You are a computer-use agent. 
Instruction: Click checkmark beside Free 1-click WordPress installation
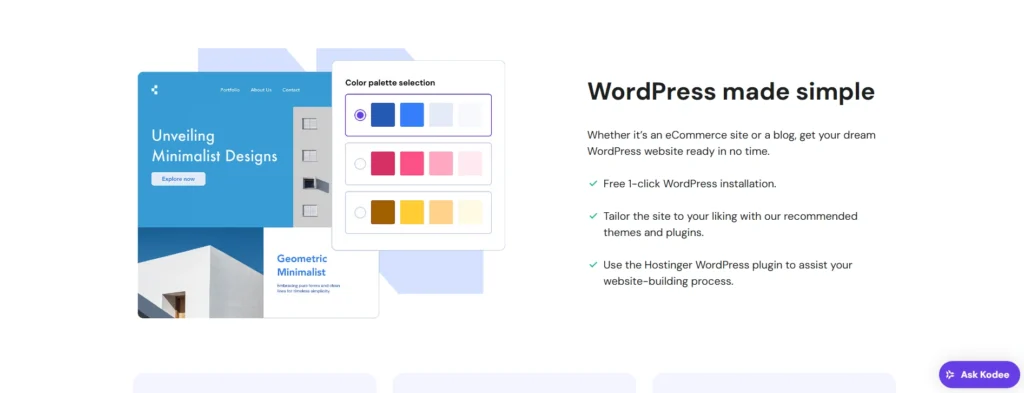tap(593, 184)
